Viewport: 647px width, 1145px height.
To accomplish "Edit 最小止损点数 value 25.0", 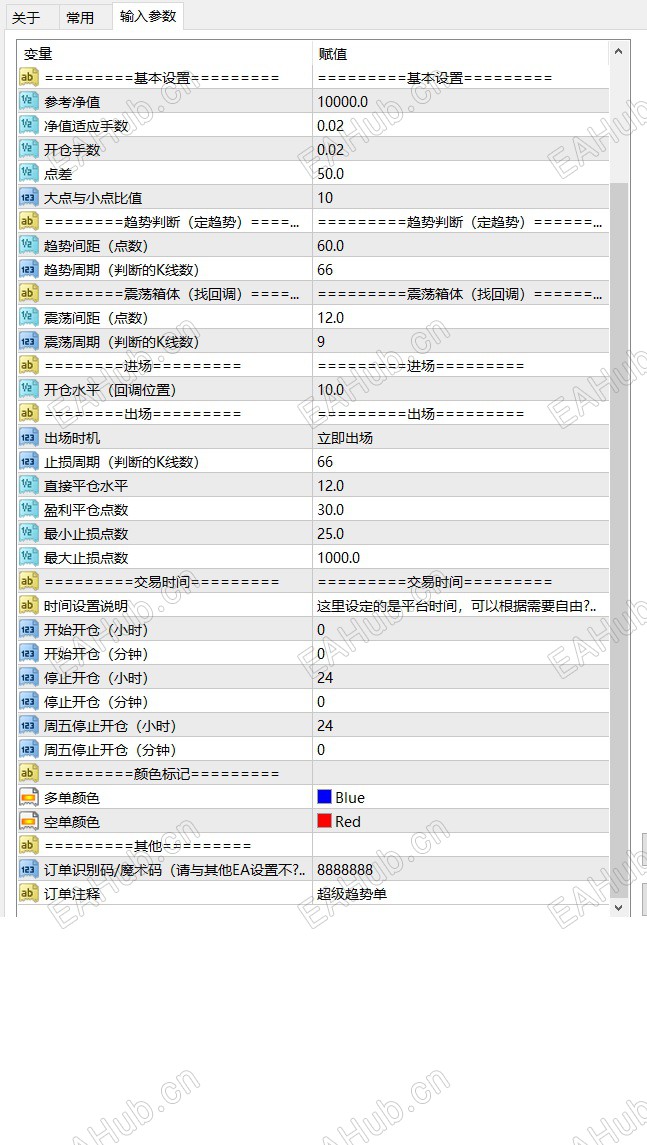I will pos(461,534).
